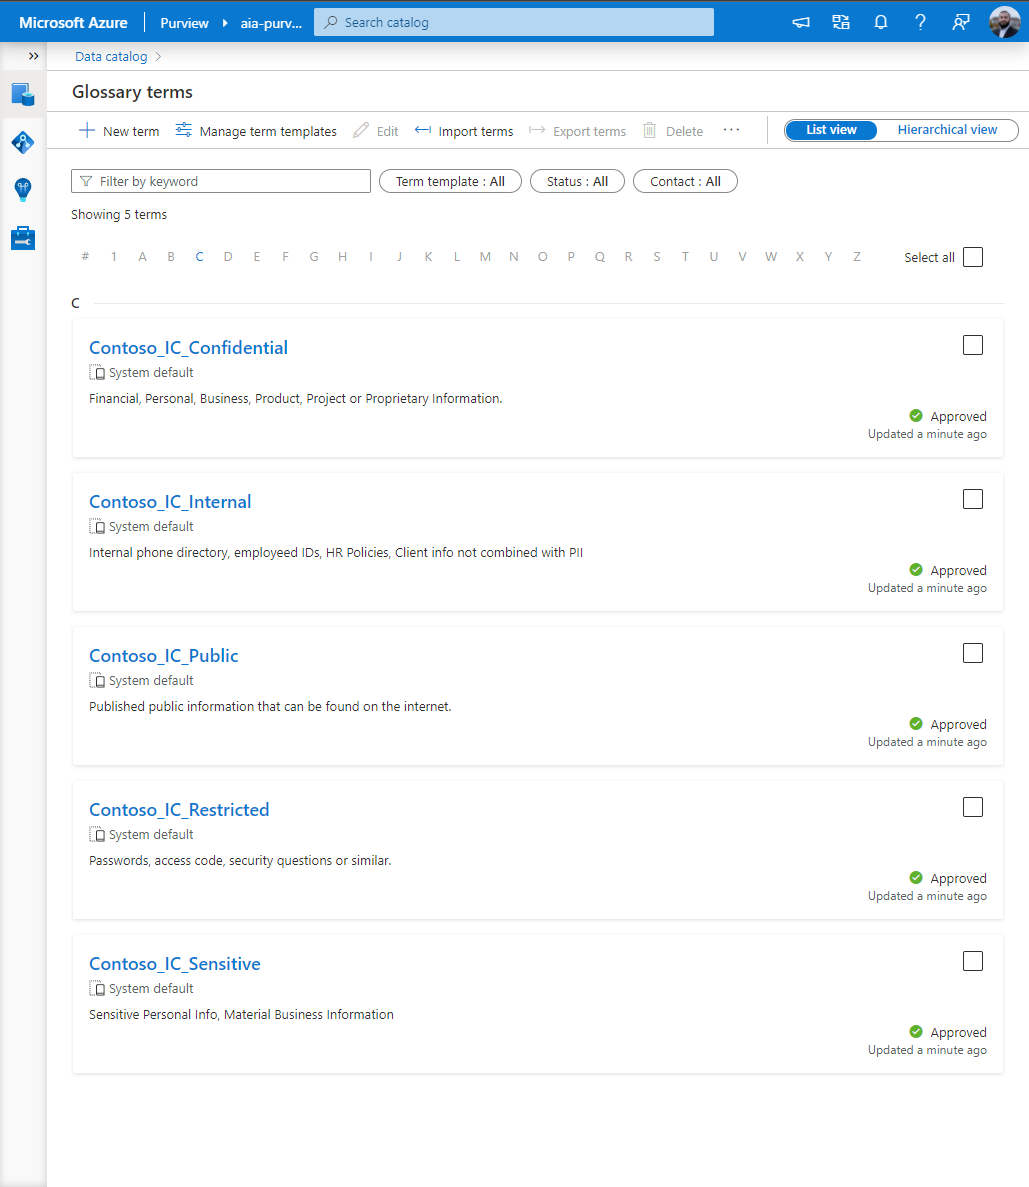Click Approved status icon on Contoso_IC_Sensitive
1029x1187 pixels.
[916, 1031]
